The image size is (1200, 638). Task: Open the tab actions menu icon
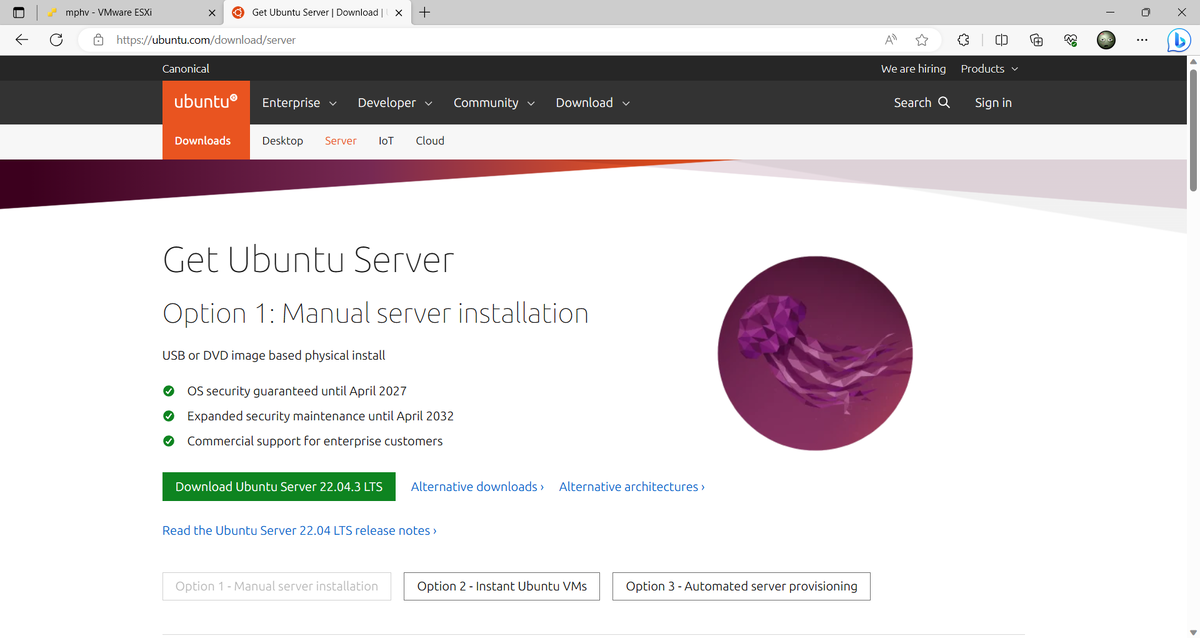[x=18, y=13]
